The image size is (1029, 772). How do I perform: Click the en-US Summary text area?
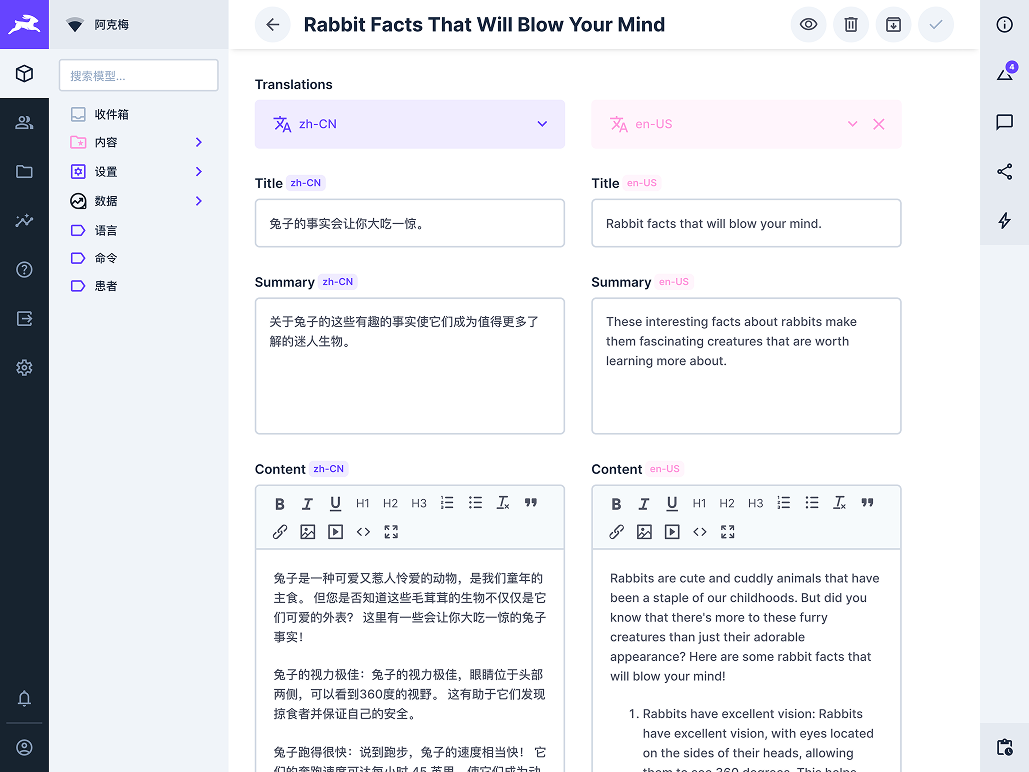746,366
